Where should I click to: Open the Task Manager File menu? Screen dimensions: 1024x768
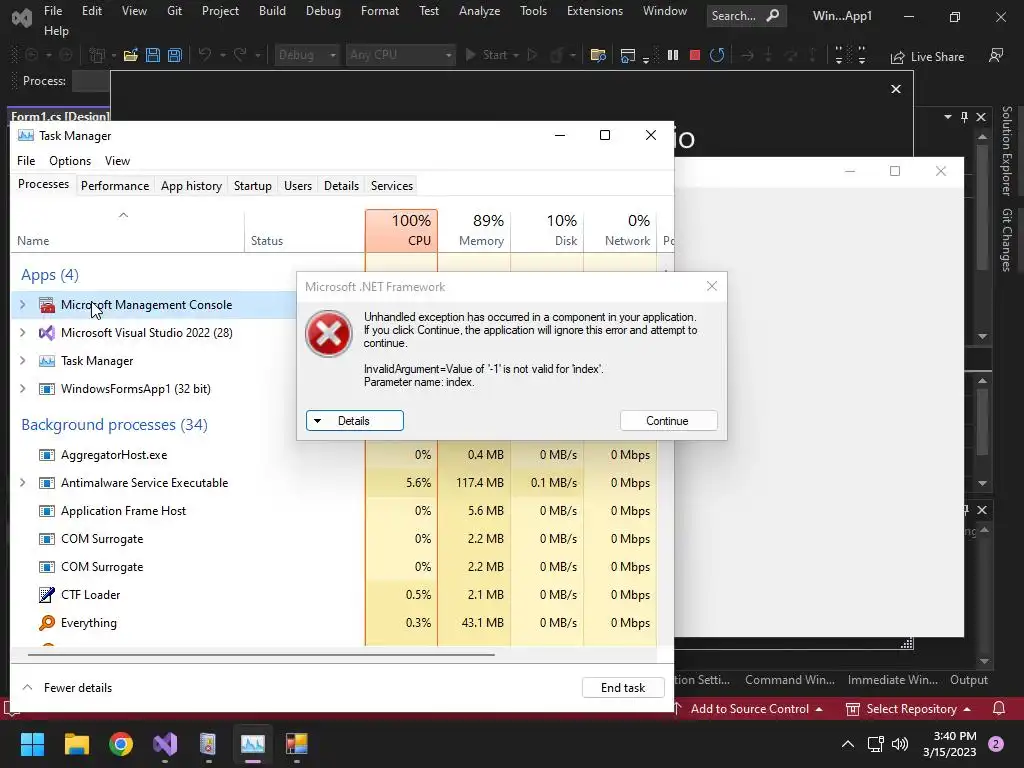click(26, 161)
